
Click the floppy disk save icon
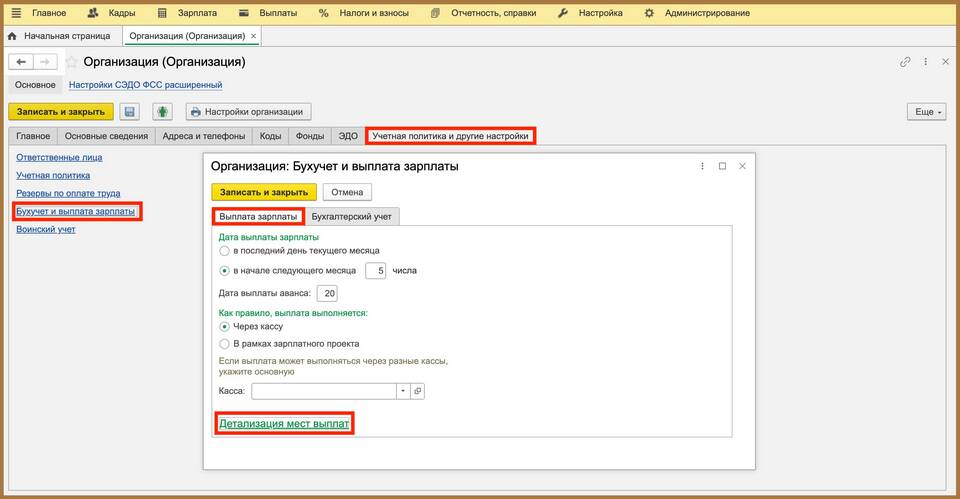click(x=129, y=112)
